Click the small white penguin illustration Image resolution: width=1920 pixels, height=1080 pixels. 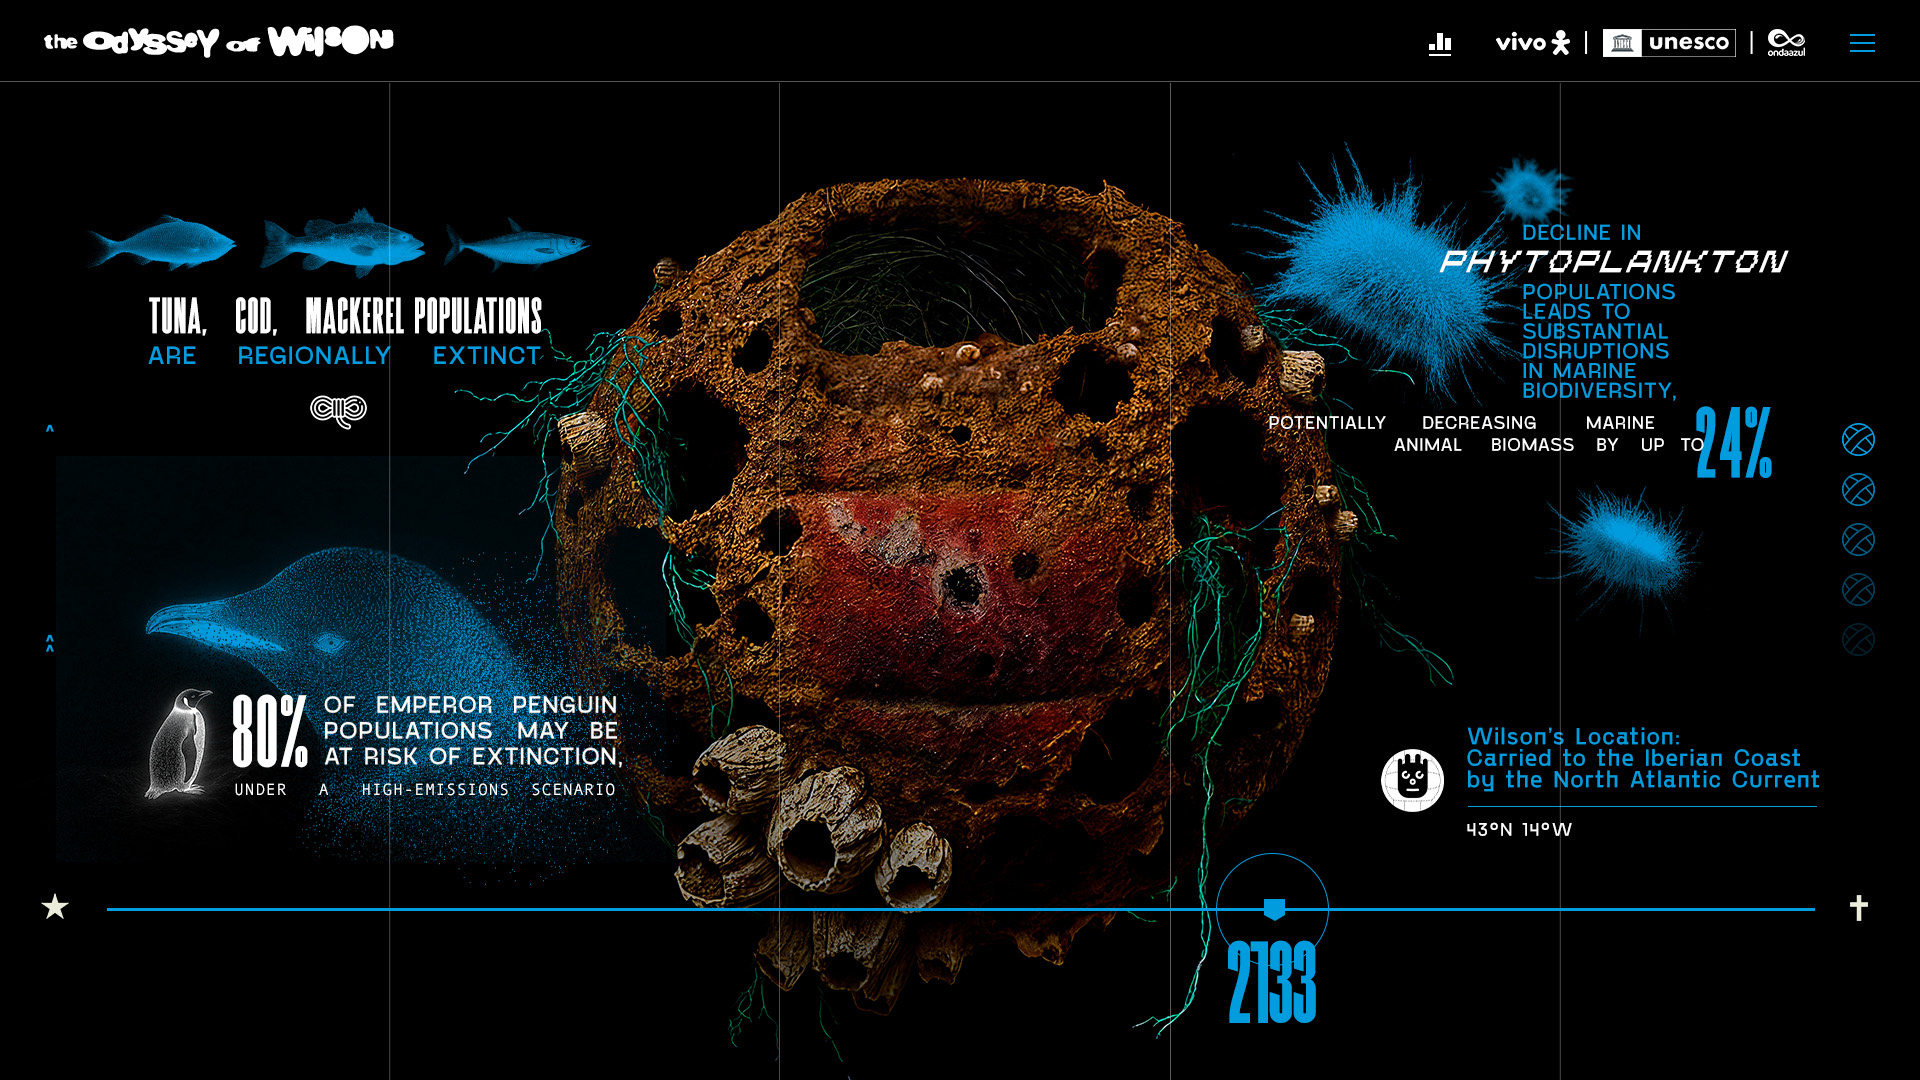(180, 744)
